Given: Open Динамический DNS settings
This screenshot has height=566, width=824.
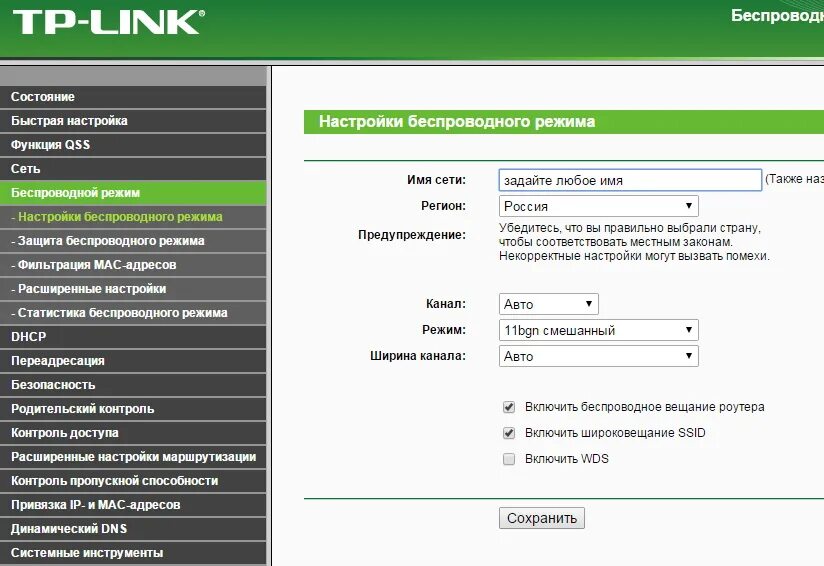Looking at the screenshot, I should [133, 529].
